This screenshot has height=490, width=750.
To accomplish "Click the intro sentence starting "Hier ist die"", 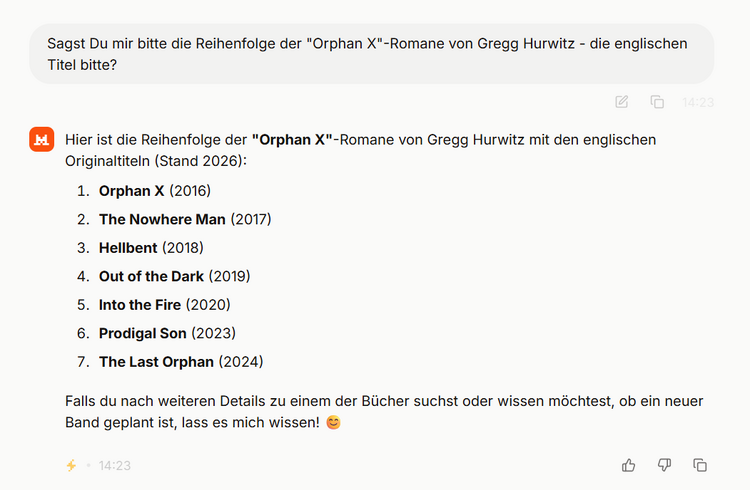I will [360, 150].
